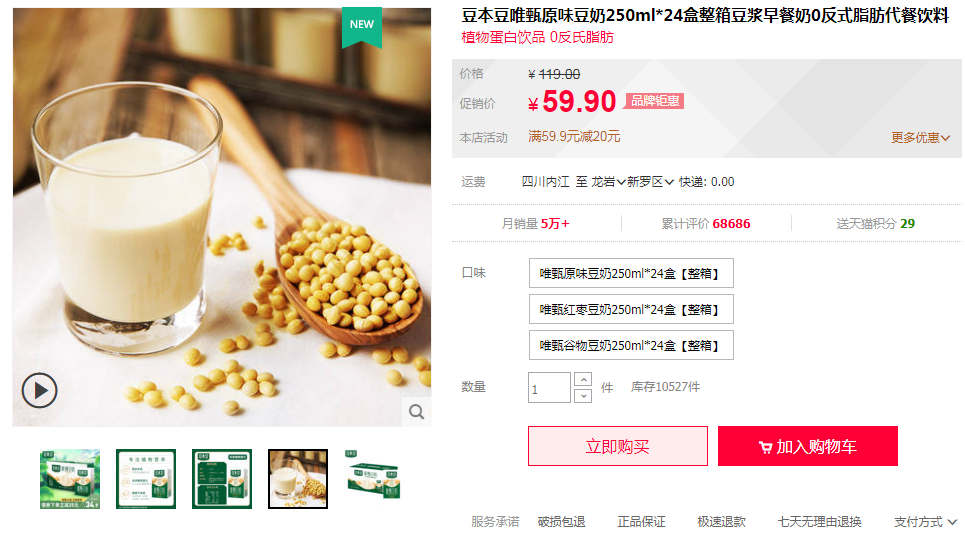965x535 pixels.
Task: Select the second nutrition info thumbnail
Action: coord(146,479)
